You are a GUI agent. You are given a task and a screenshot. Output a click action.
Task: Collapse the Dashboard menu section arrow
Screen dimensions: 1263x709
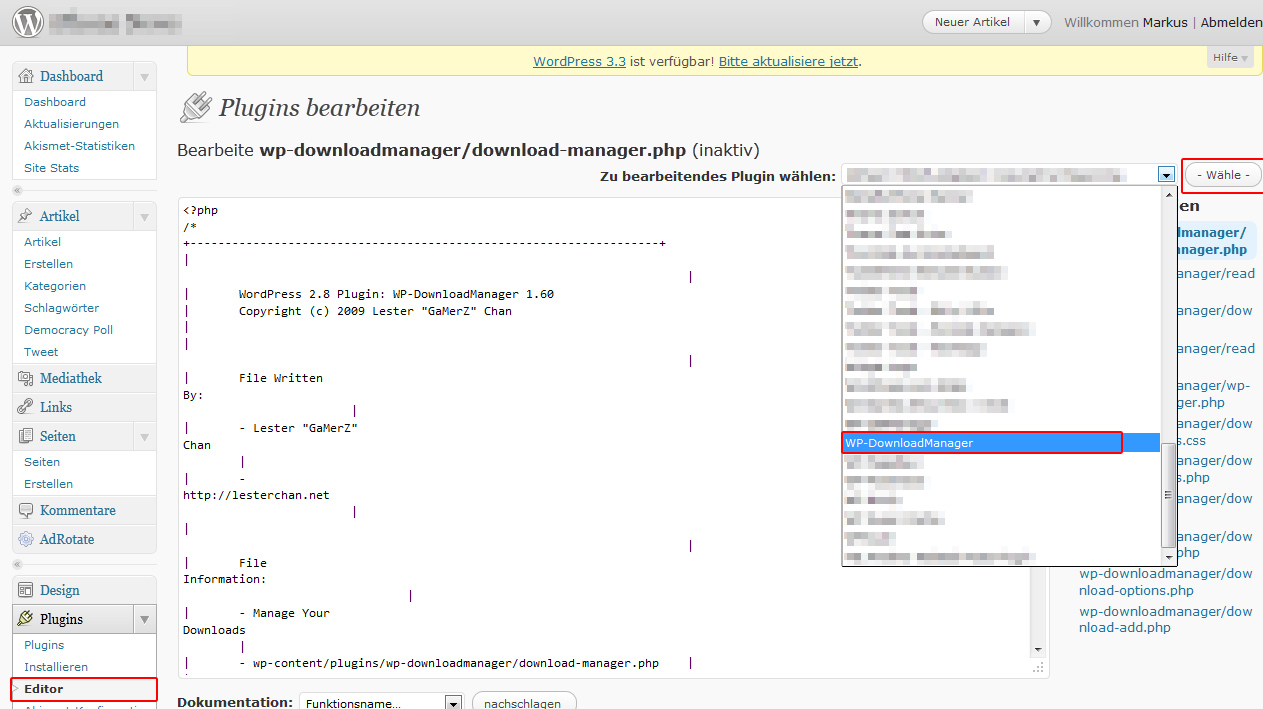click(x=144, y=77)
